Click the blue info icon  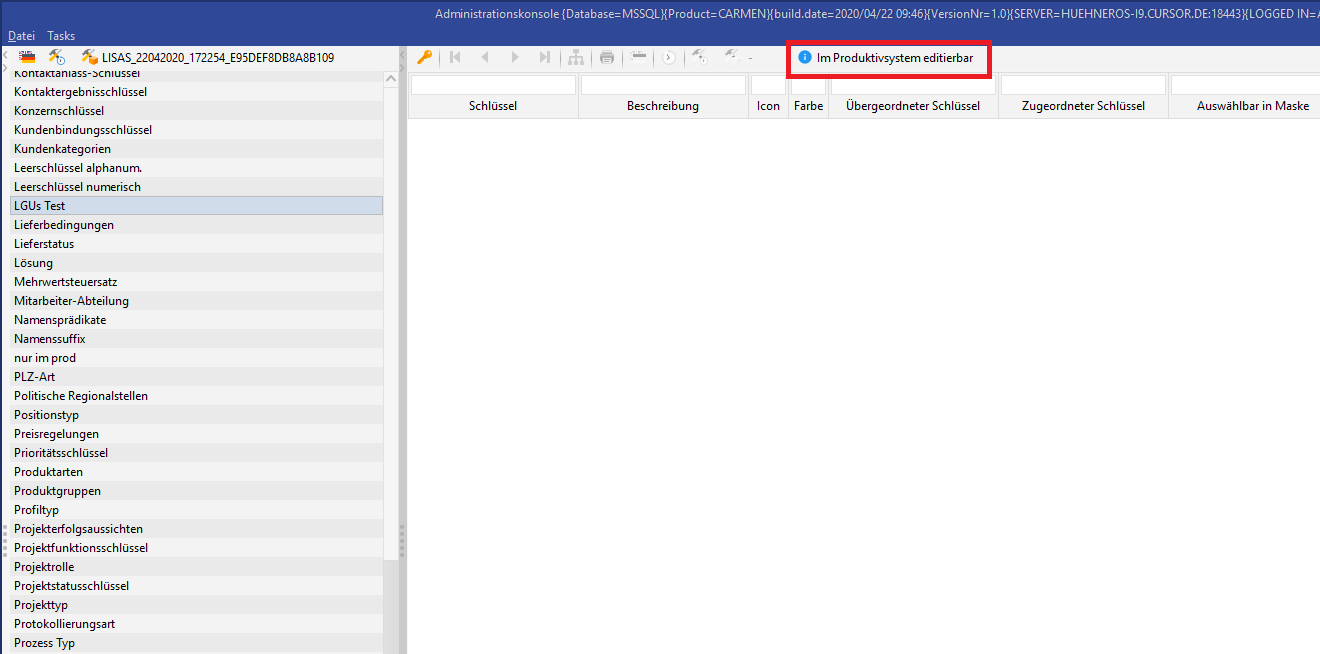coord(805,58)
